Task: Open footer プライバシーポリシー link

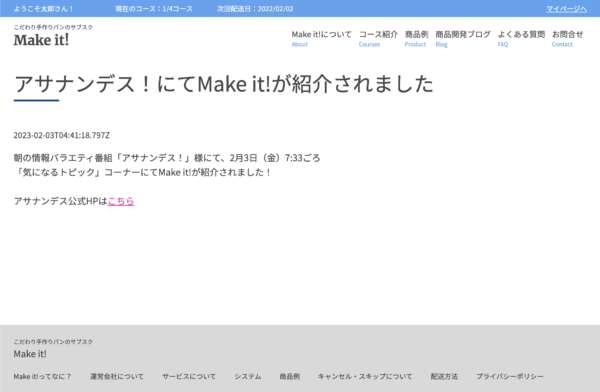Action: coord(510,376)
